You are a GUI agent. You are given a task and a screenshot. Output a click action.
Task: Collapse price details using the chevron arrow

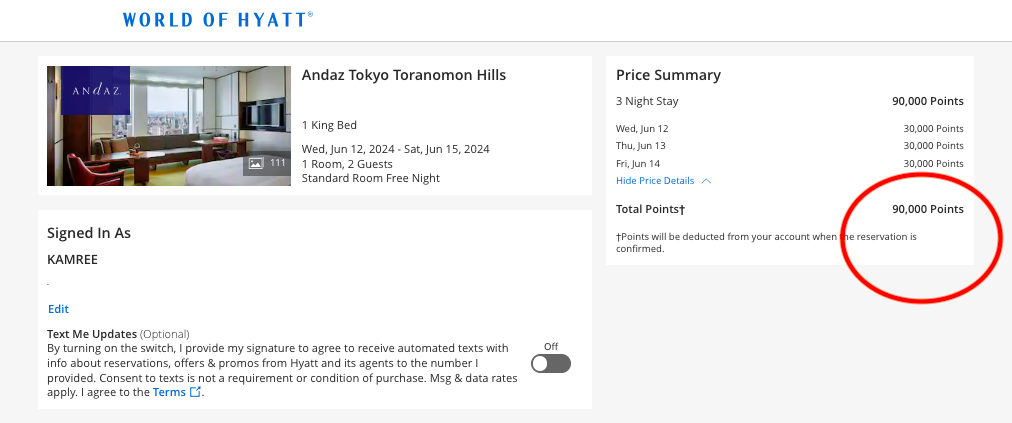pos(706,181)
